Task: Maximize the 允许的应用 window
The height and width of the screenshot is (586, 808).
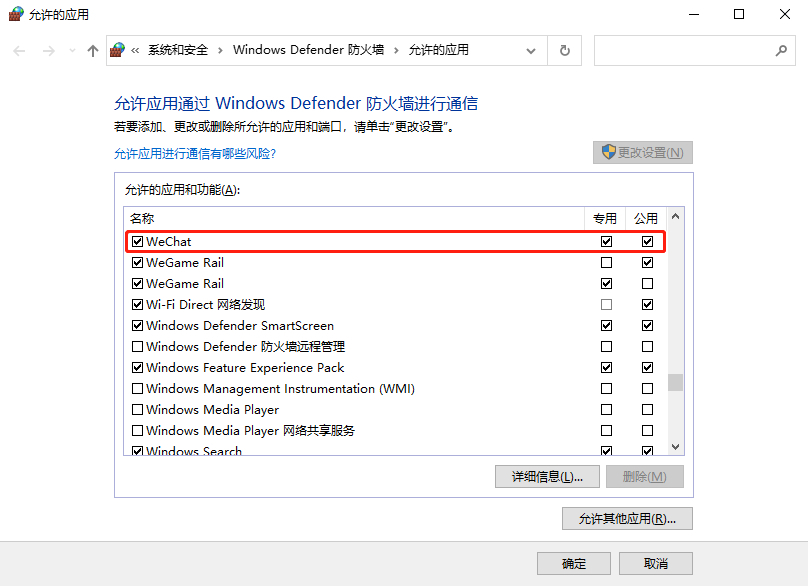Action: (x=739, y=14)
